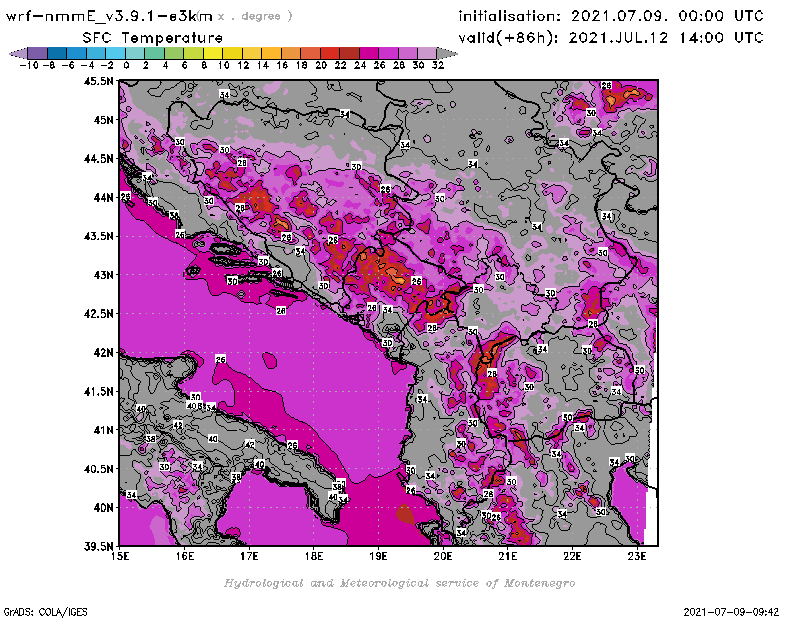Screen dimensions: 800x618
Task: Click the 44.5N latitude axis label
Action: [98, 158]
